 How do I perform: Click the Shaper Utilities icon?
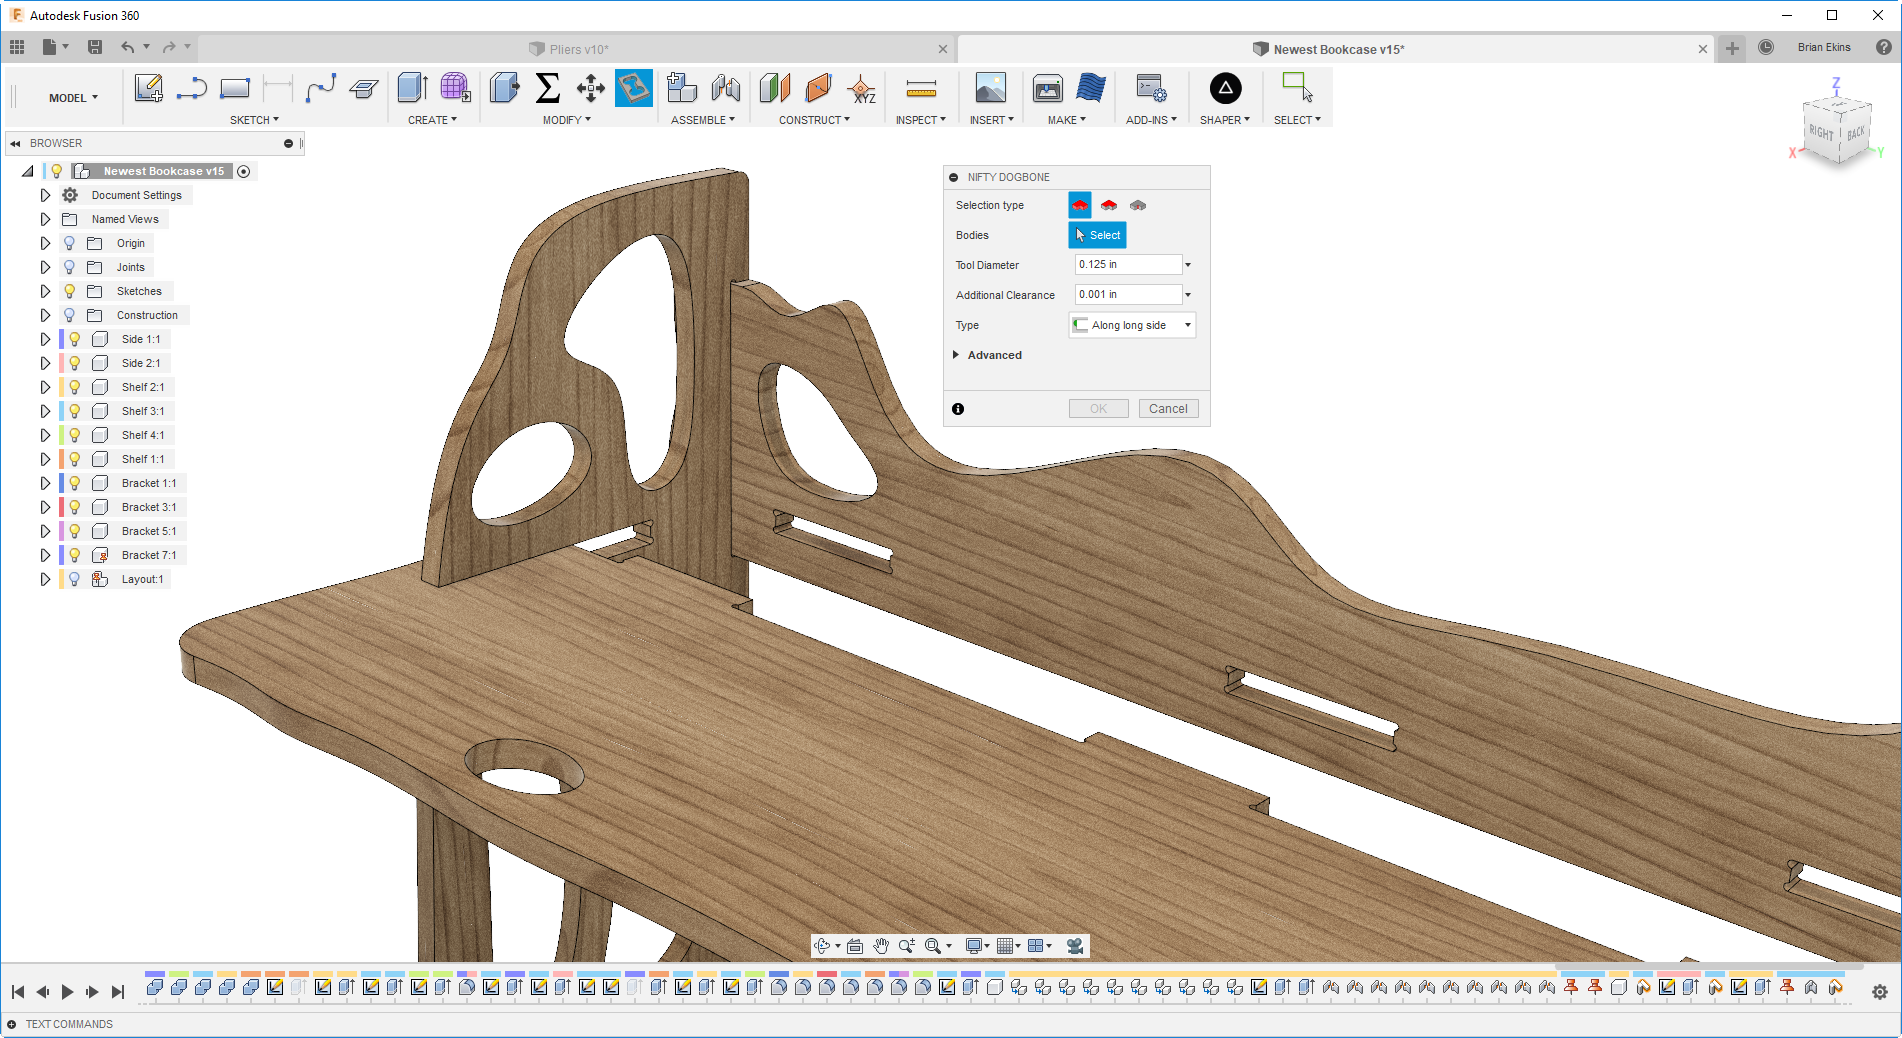[x=1225, y=89]
